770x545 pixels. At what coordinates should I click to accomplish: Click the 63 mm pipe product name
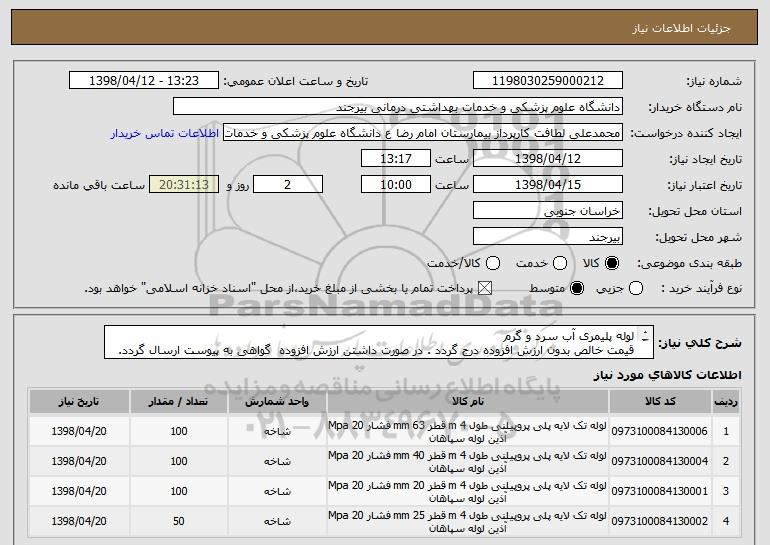pos(468,432)
